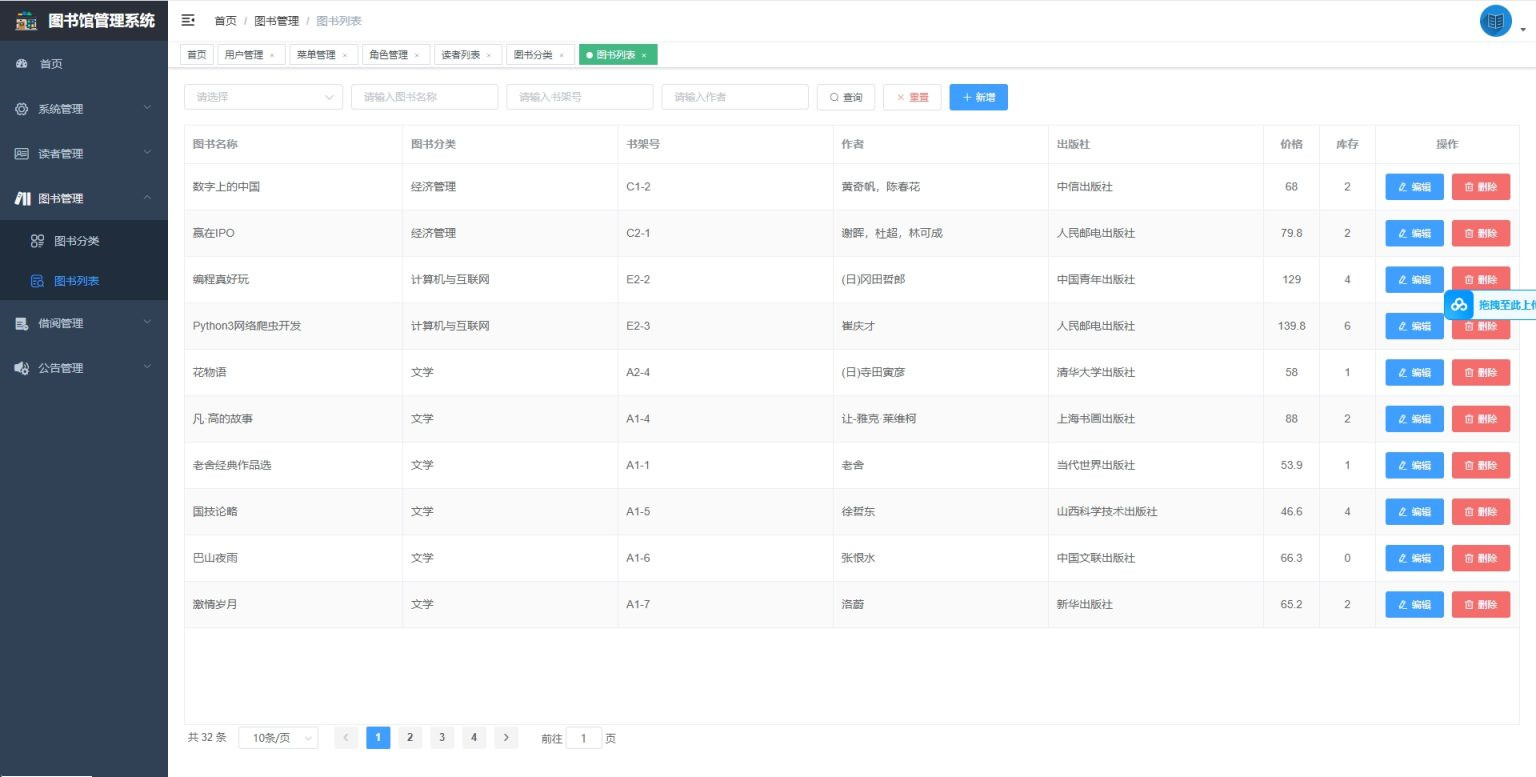Close the 图书分类 tab
The width and height of the screenshot is (1536, 777).
[x=561, y=55]
